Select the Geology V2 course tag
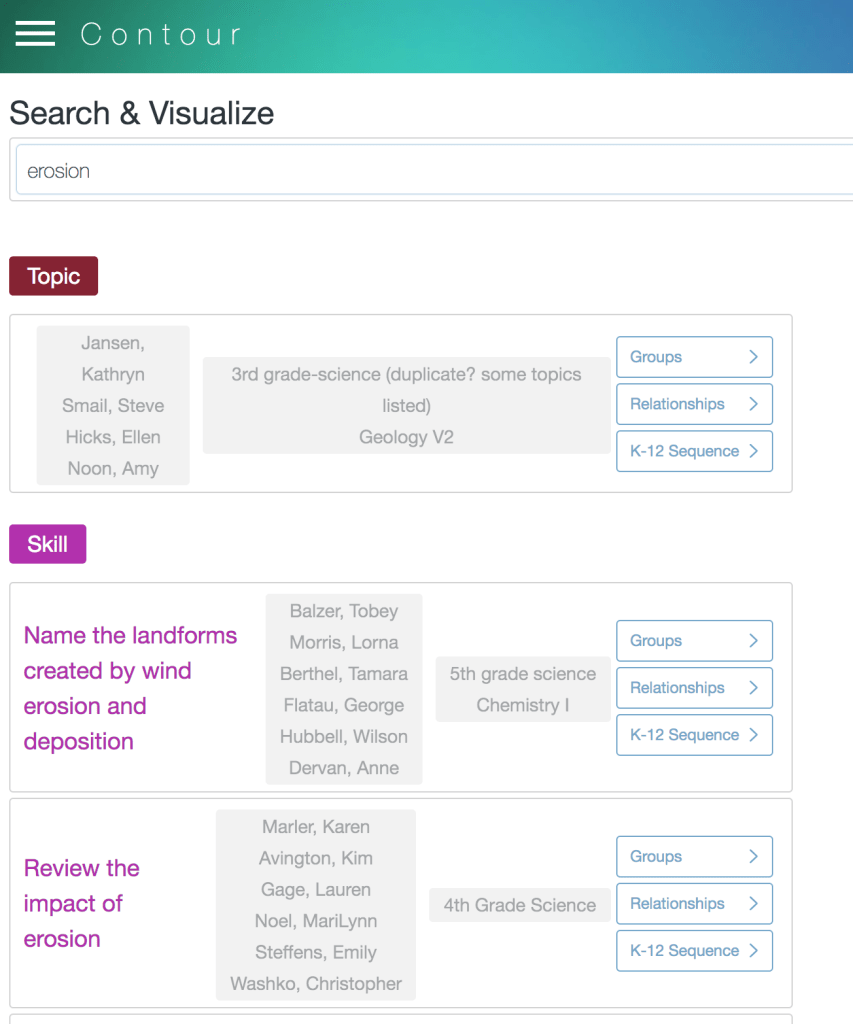The image size is (853, 1024). point(406,437)
